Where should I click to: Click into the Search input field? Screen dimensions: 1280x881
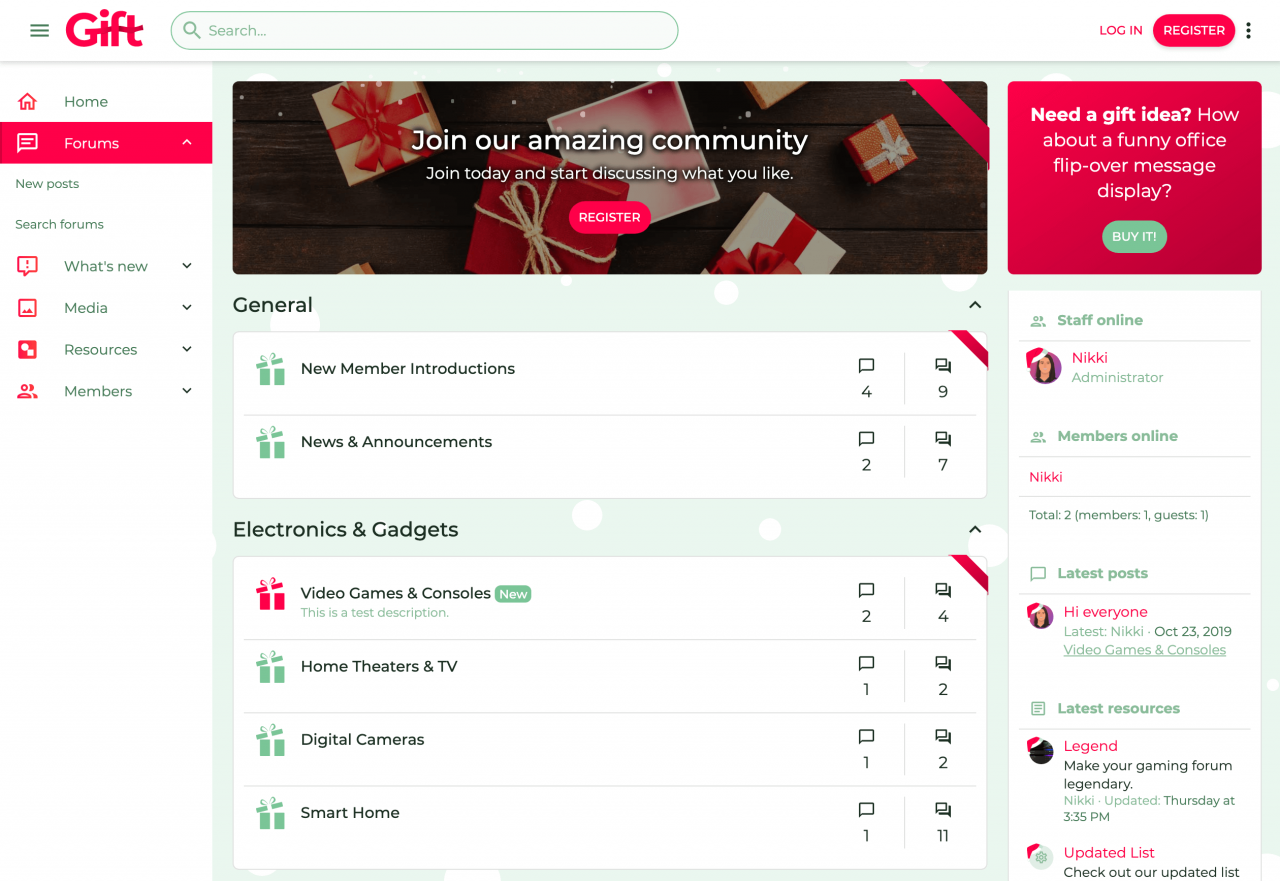tap(424, 30)
